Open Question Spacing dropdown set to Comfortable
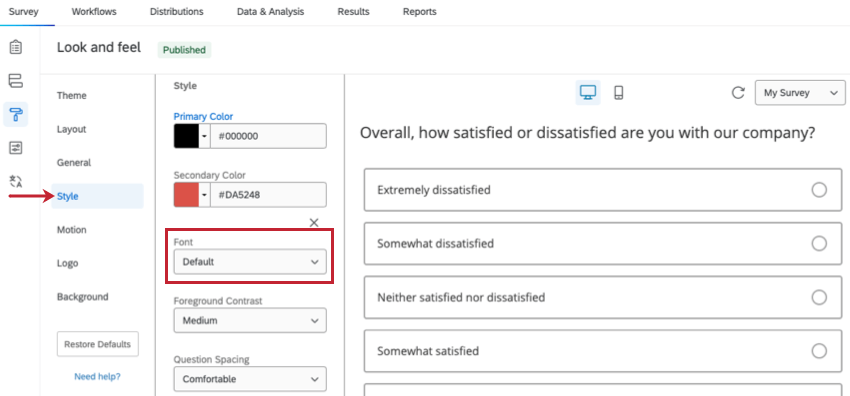Image resolution: width=850 pixels, height=396 pixels. (x=250, y=379)
